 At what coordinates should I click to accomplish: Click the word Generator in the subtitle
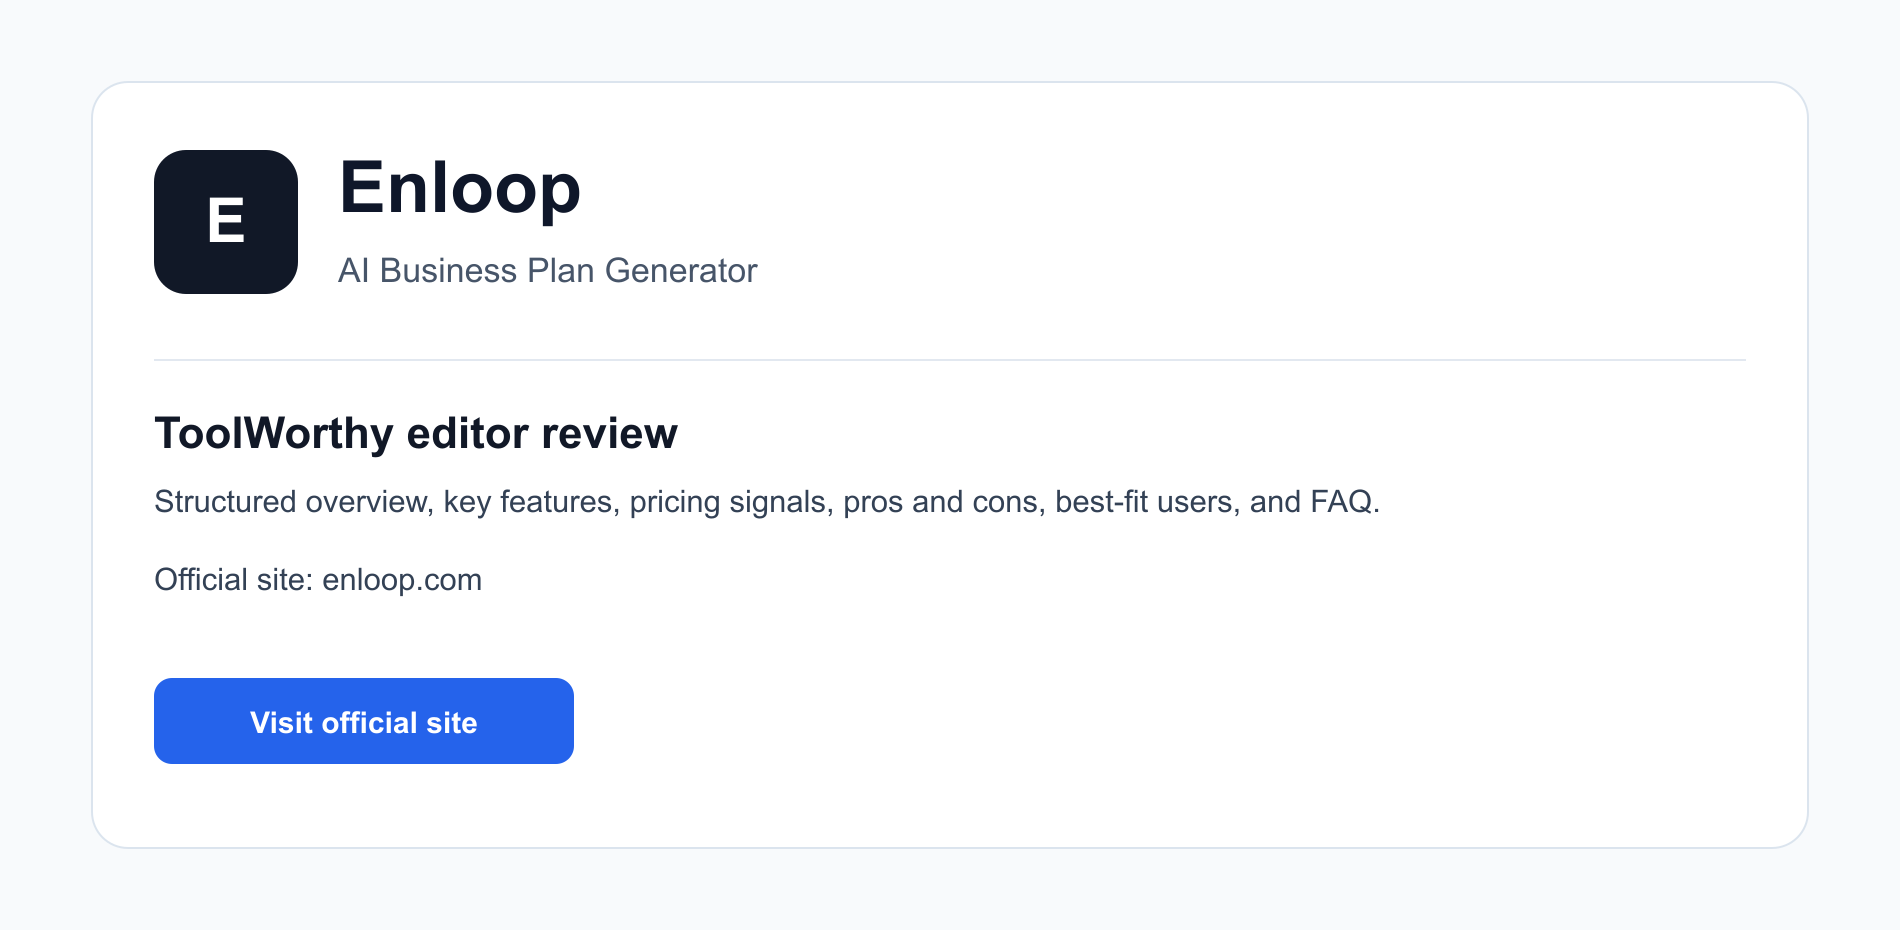click(681, 271)
